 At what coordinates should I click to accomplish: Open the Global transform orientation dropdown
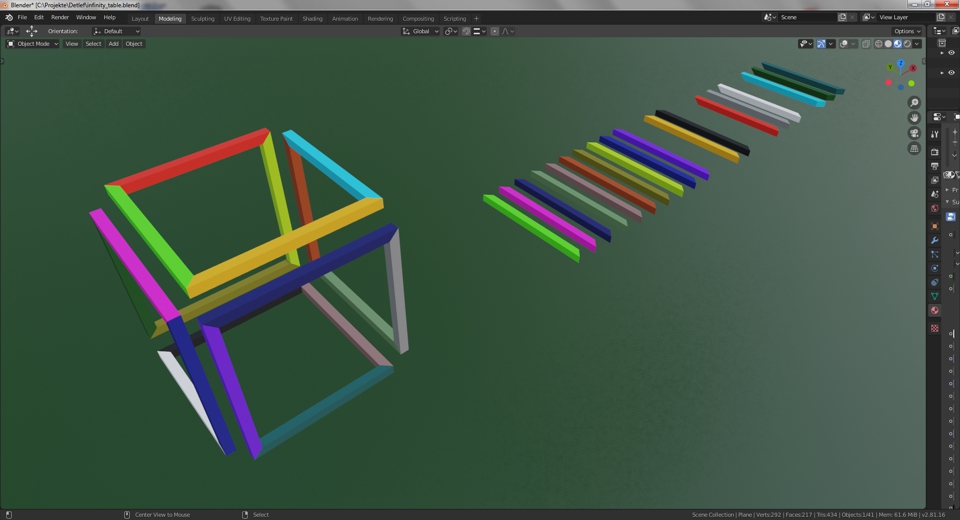pyautogui.click(x=420, y=31)
